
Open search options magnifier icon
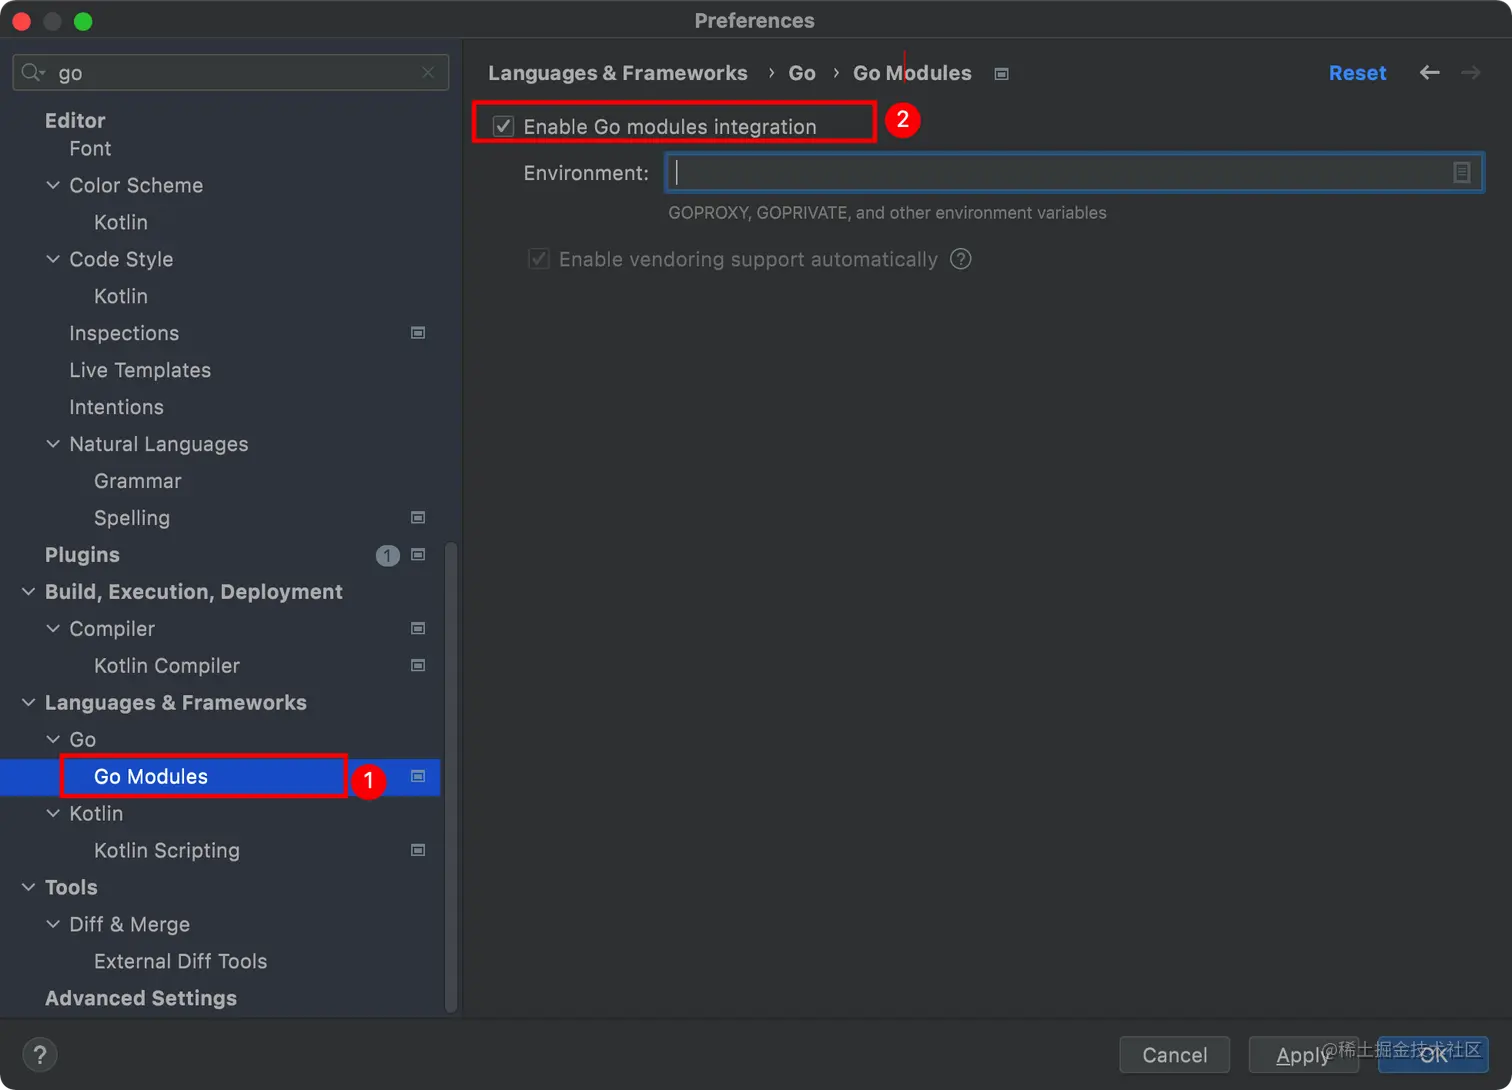click(33, 72)
